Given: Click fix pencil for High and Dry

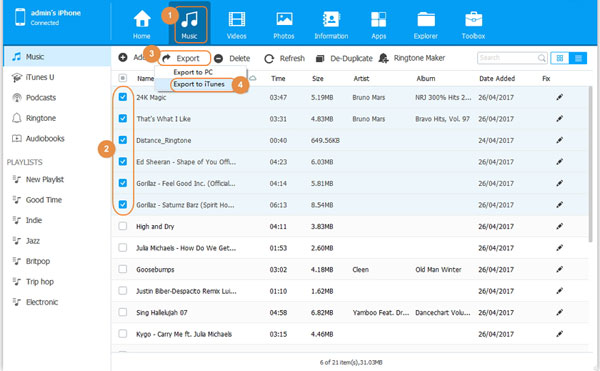Looking at the screenshot, I should pos(559,226).
